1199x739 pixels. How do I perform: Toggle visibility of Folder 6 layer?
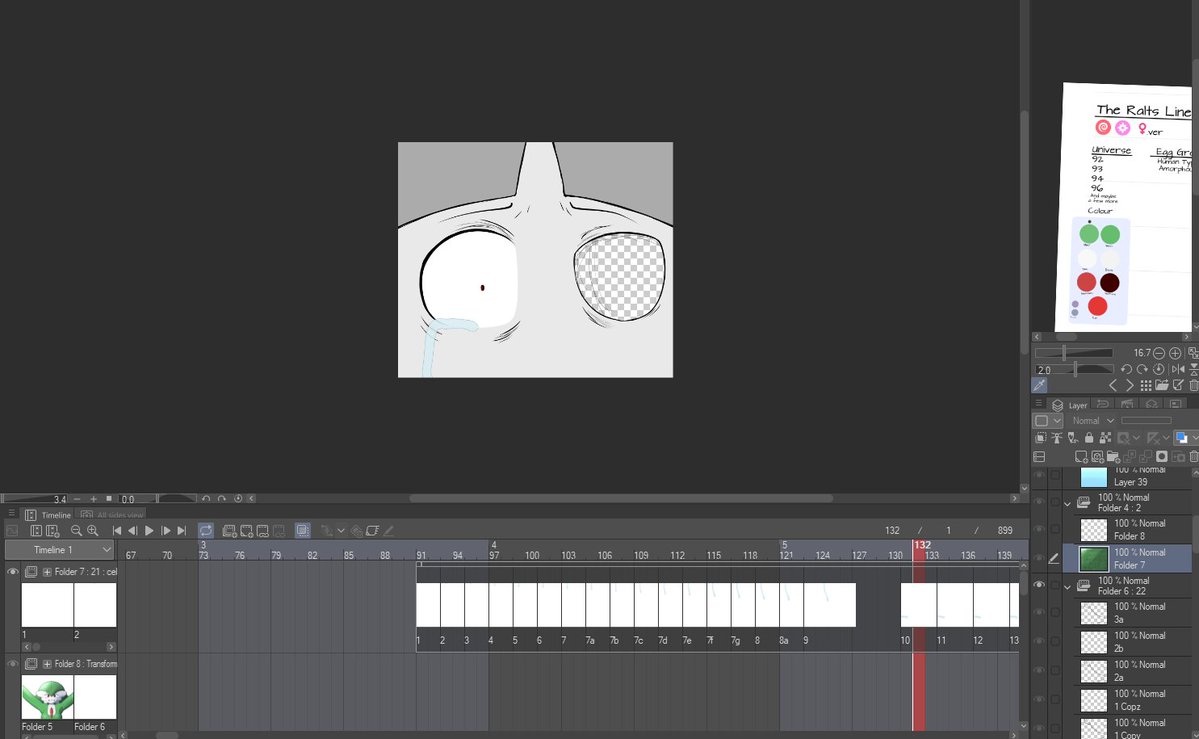[1038, 585]
